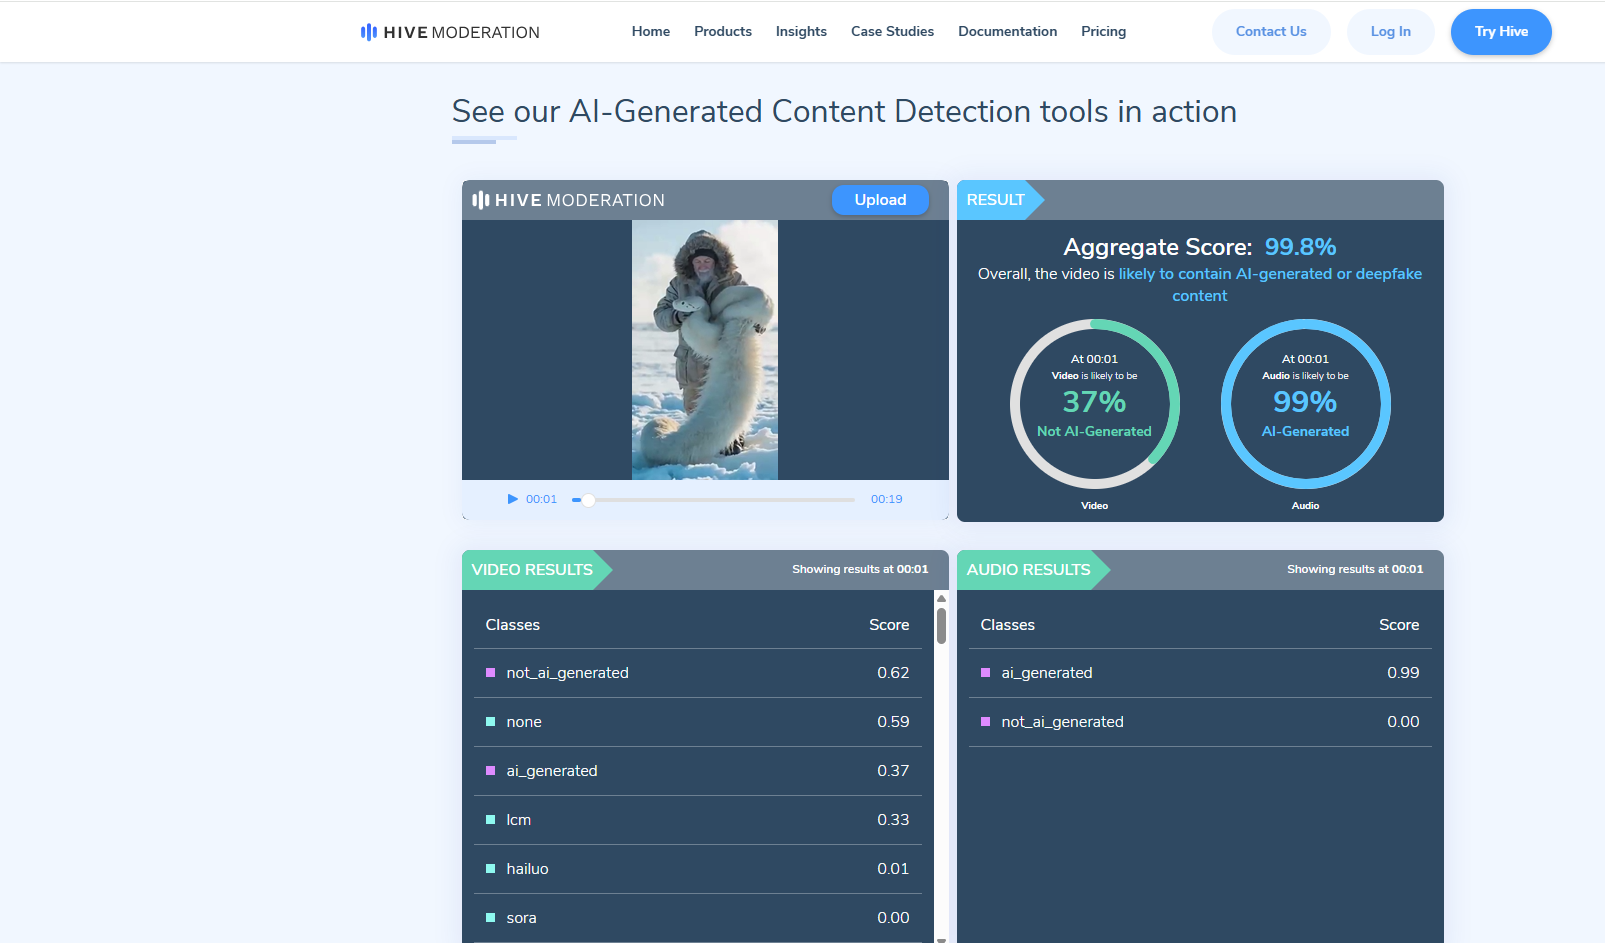
Task: Click the Contact Us button
Action: click(x=1270, y=32)
